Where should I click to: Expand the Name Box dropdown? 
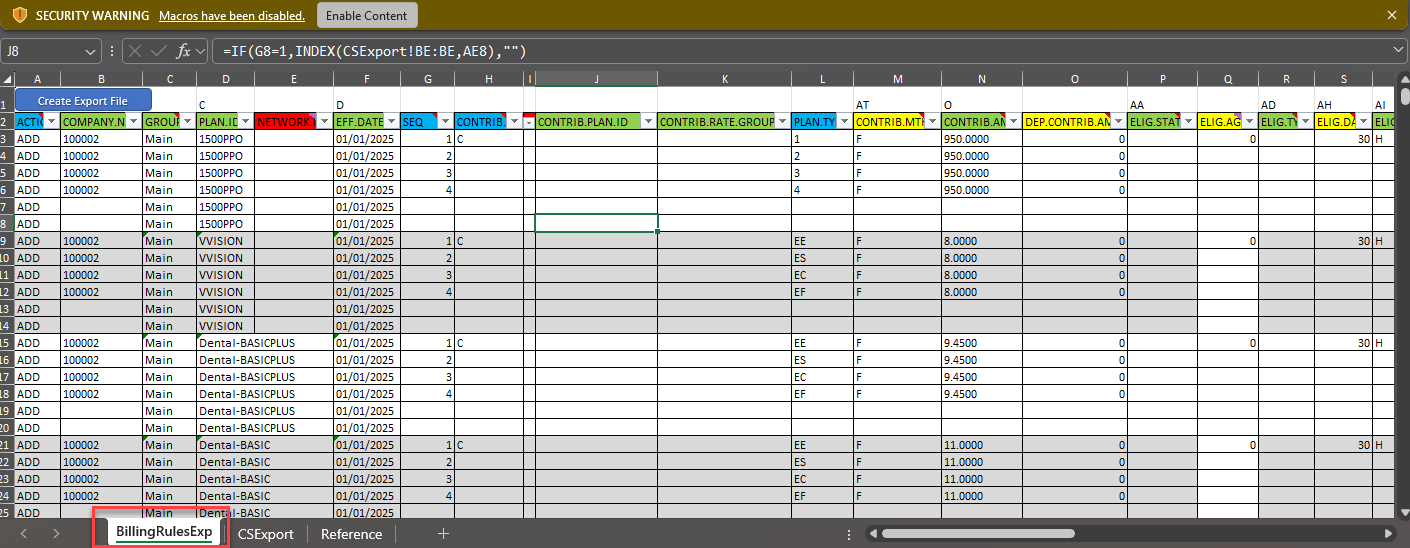point(92,51)
